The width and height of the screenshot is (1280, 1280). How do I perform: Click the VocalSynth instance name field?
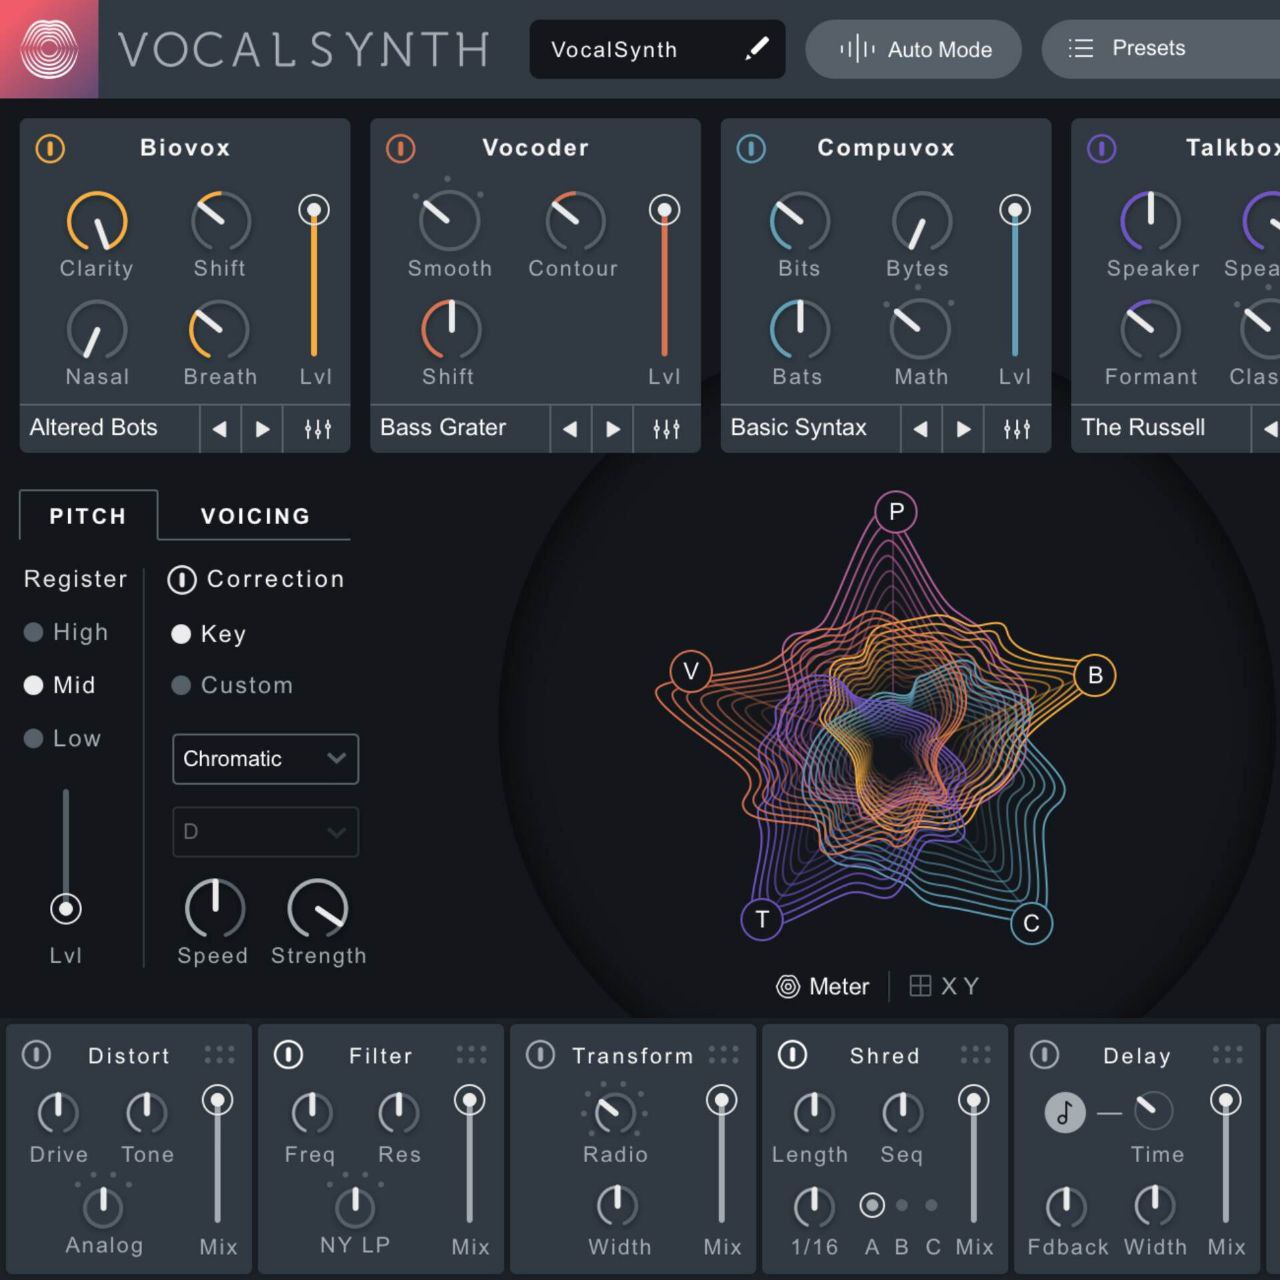[657, 49]
